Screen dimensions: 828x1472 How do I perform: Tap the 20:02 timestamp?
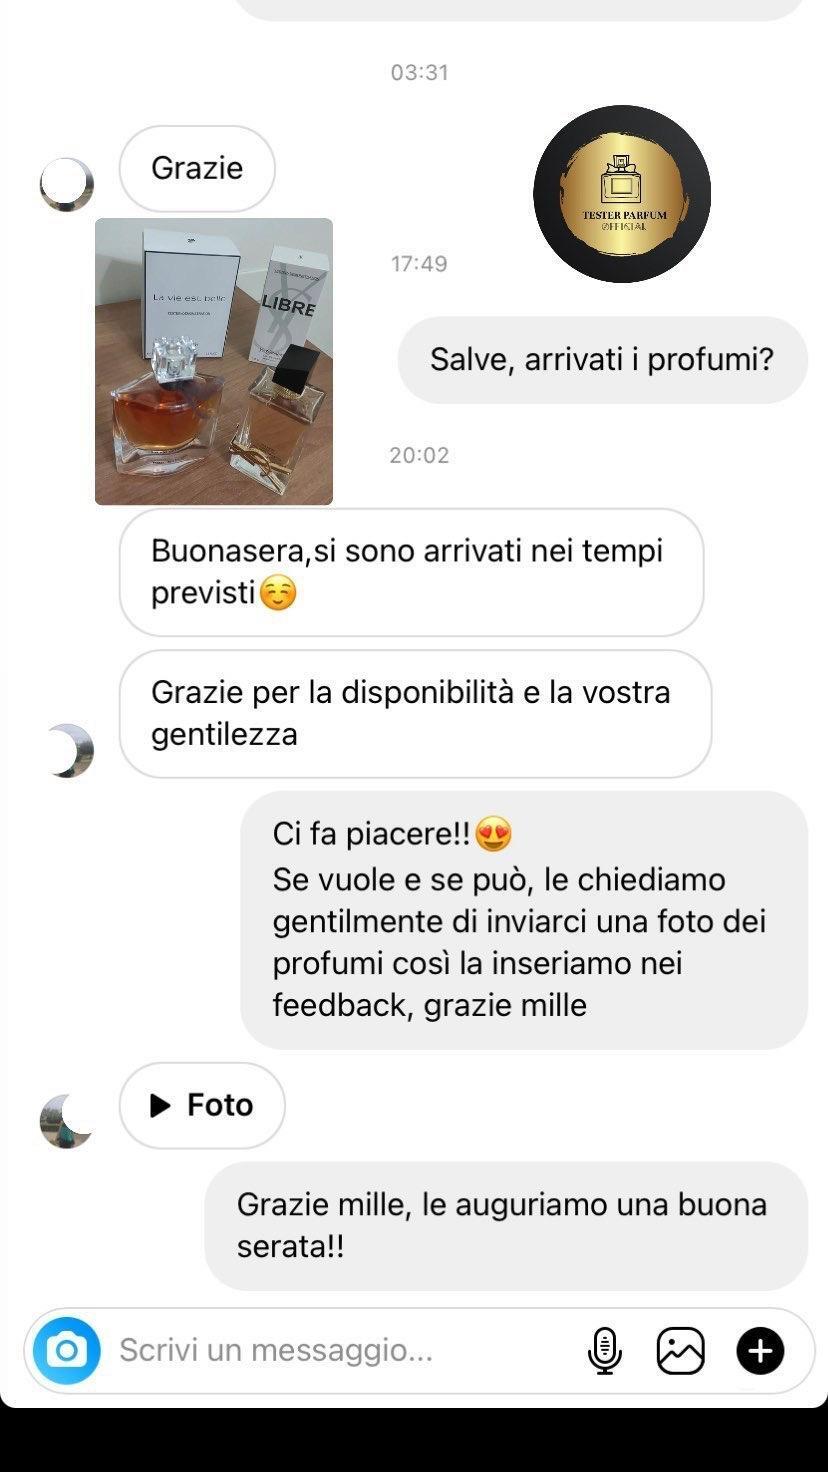point(419,455)
